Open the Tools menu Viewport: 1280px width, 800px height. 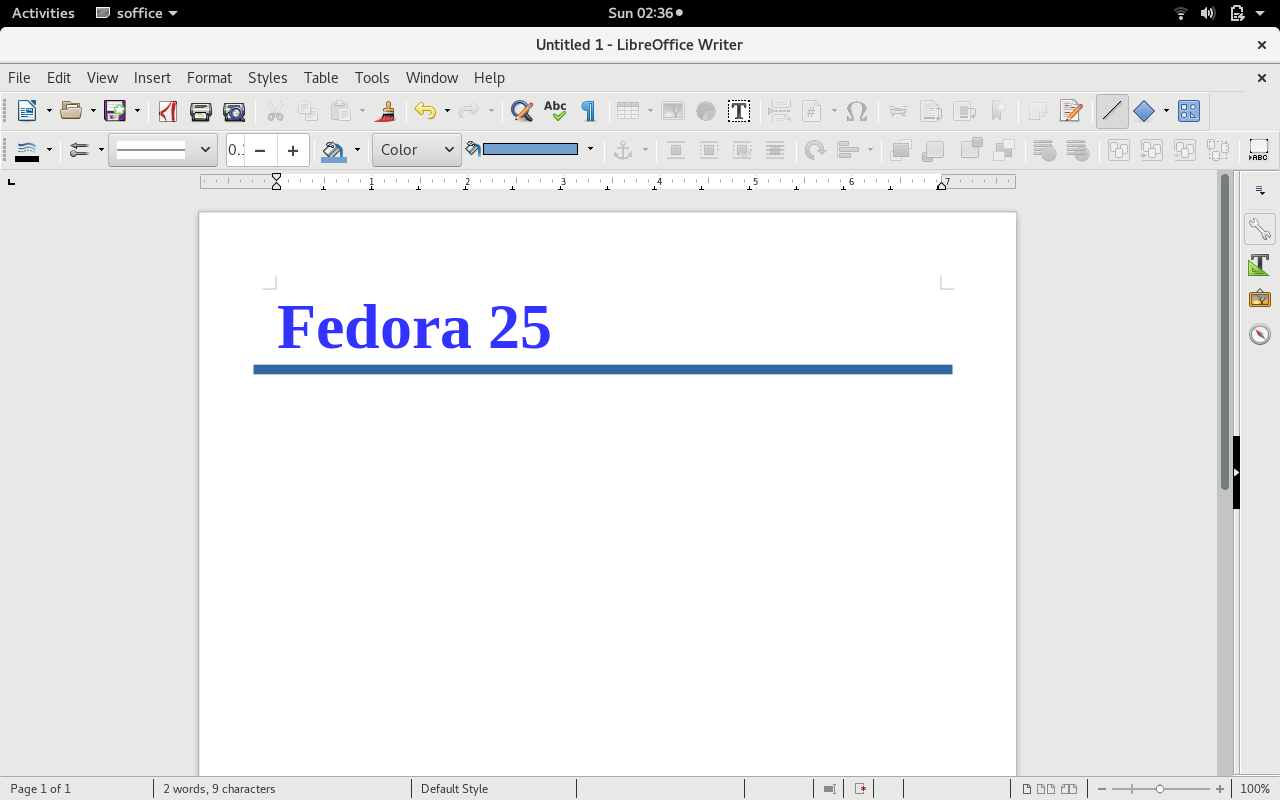(372, 78)
